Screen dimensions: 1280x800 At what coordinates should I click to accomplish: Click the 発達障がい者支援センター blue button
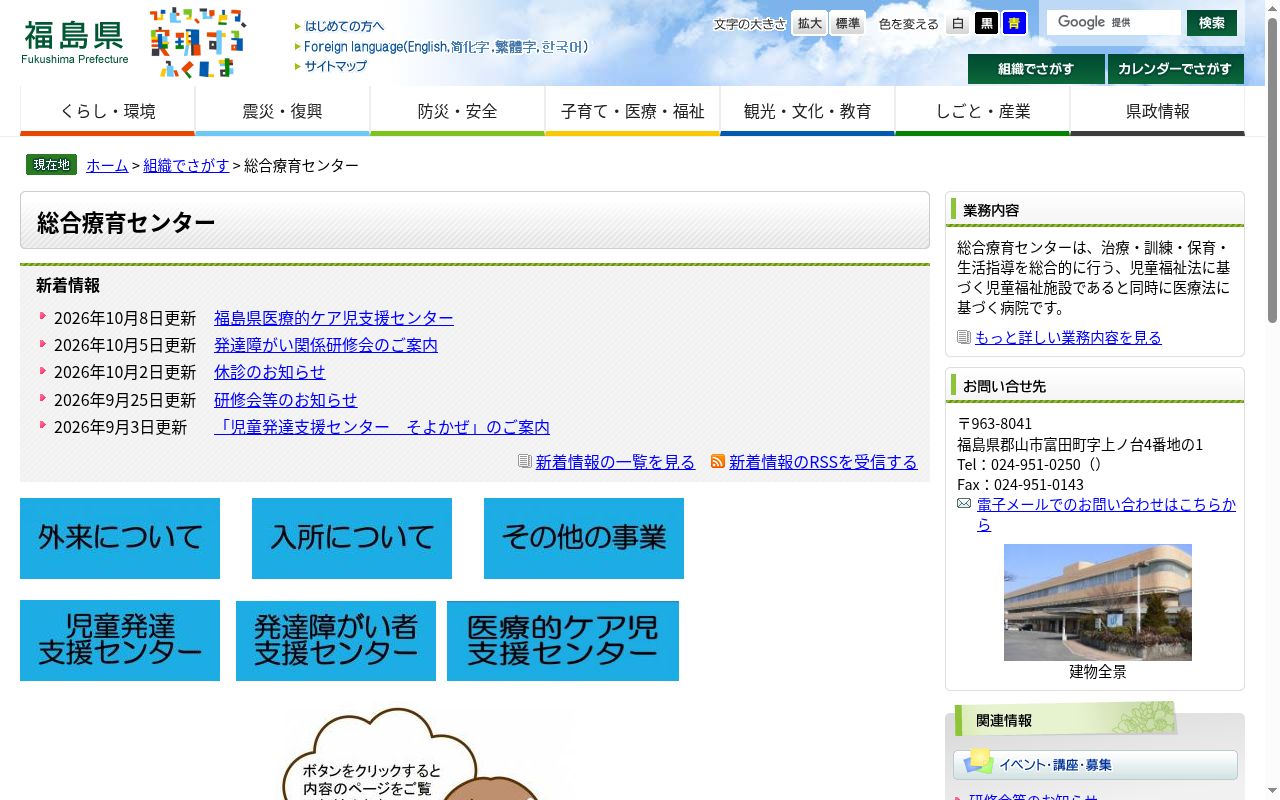pos(336,640)
